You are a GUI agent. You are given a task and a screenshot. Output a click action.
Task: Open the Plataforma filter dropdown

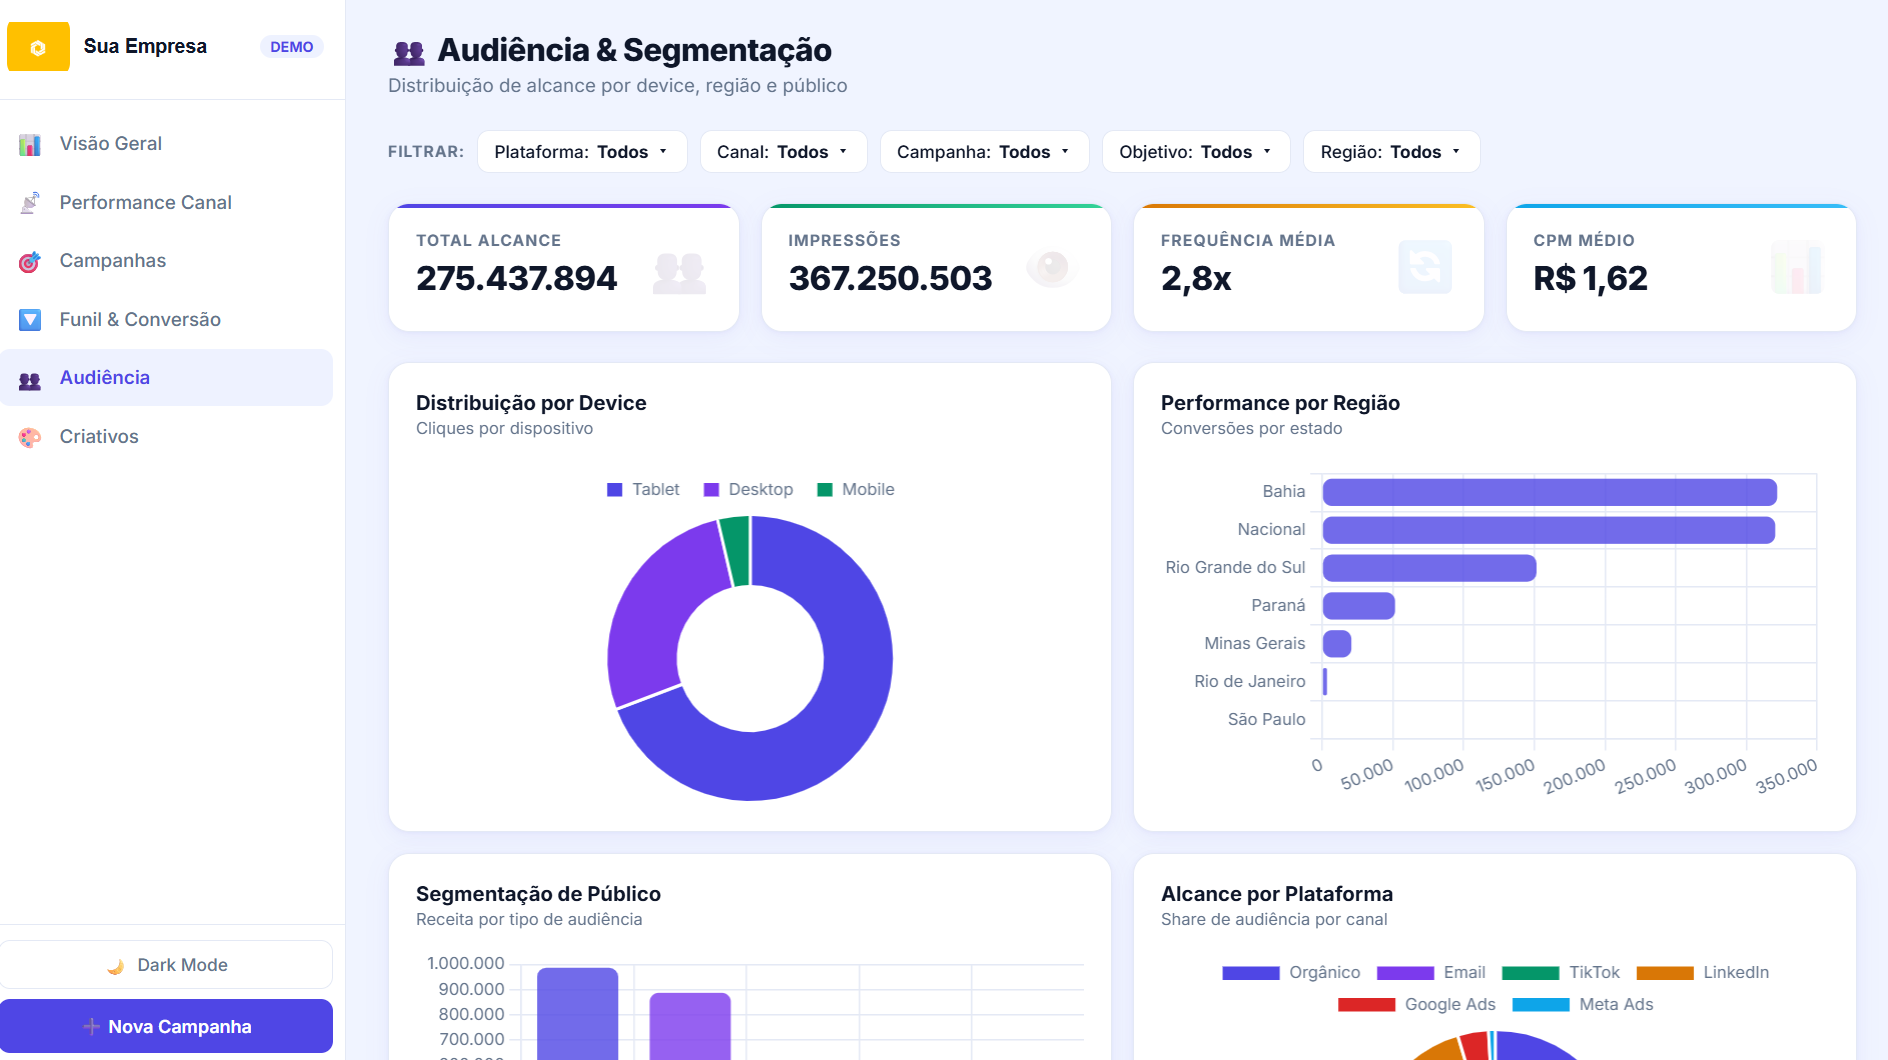582,152
